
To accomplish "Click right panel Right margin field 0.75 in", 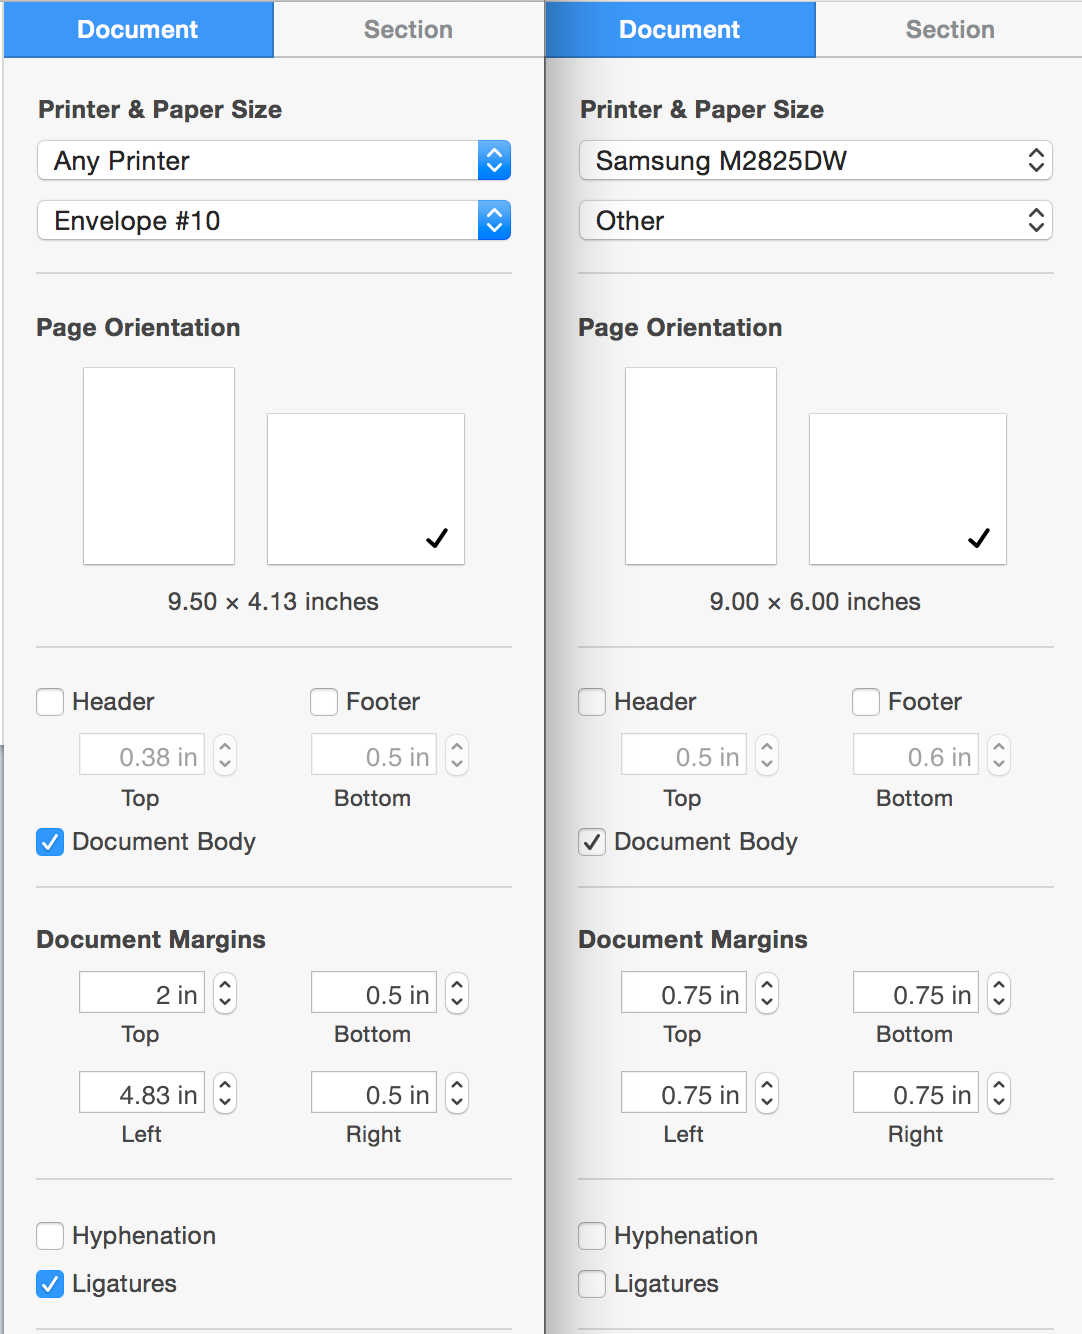I will coord(916,1093).
